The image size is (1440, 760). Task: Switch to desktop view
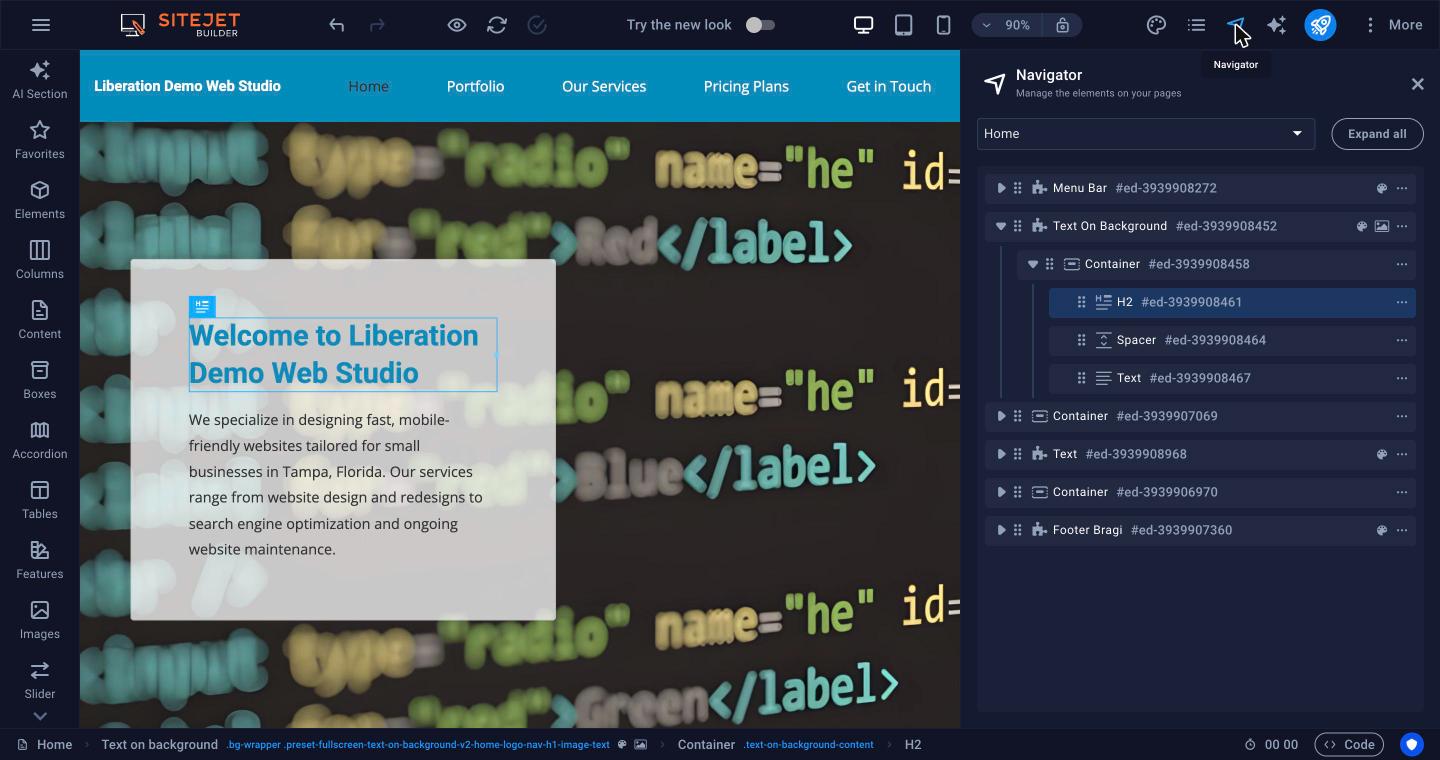(863, 25)
